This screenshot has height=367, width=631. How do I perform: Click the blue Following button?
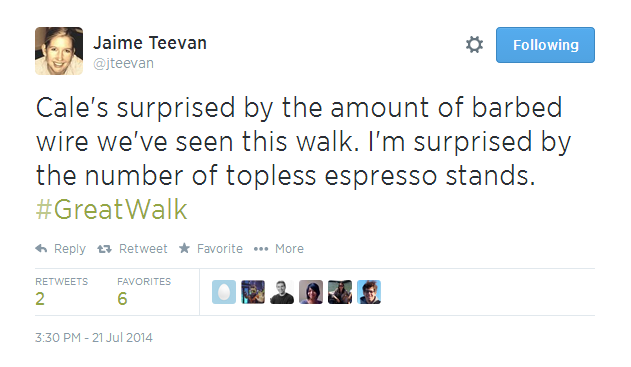pos(545,45)
